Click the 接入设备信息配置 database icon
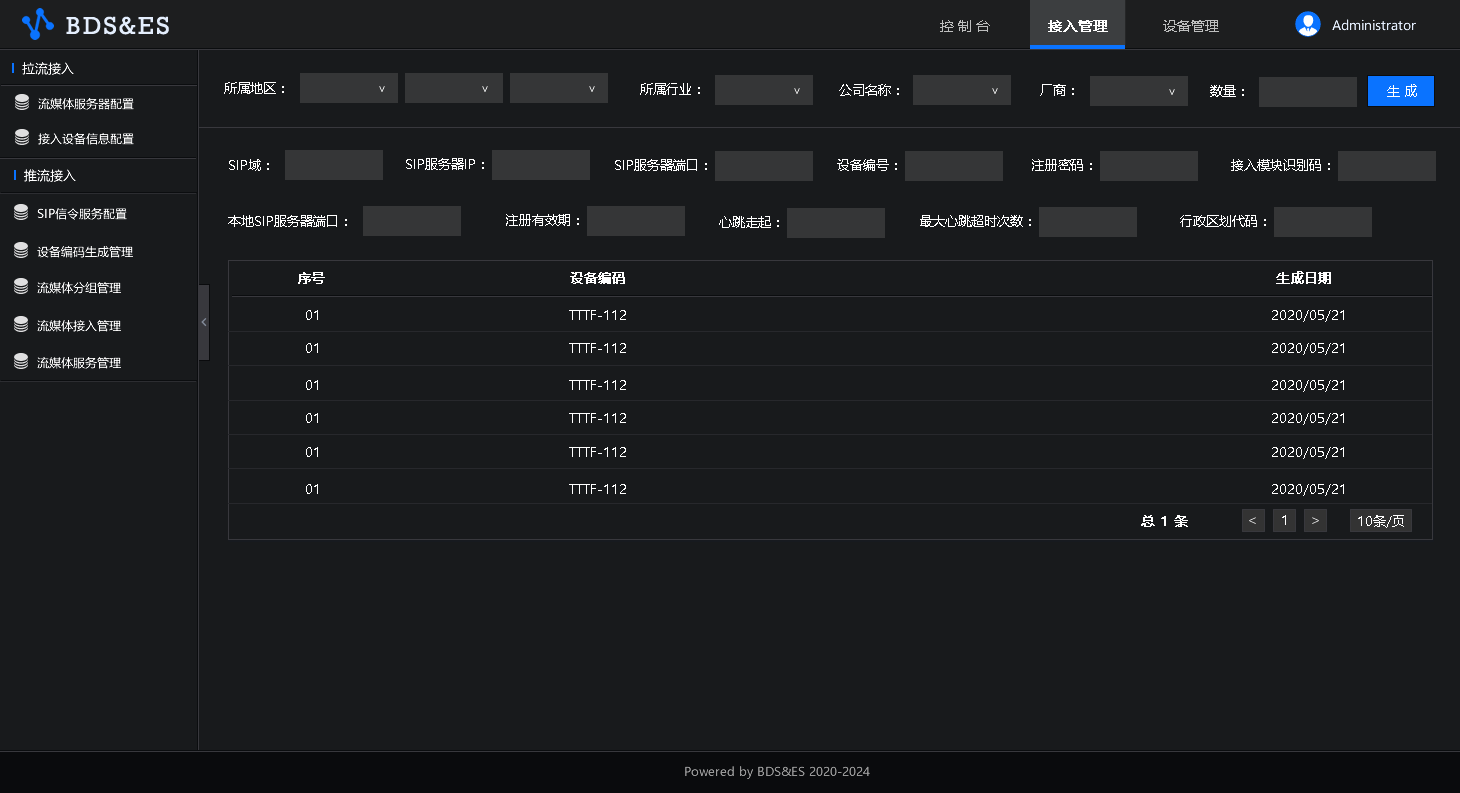This screenshot has height=793, width=1460. click(21, 137)
